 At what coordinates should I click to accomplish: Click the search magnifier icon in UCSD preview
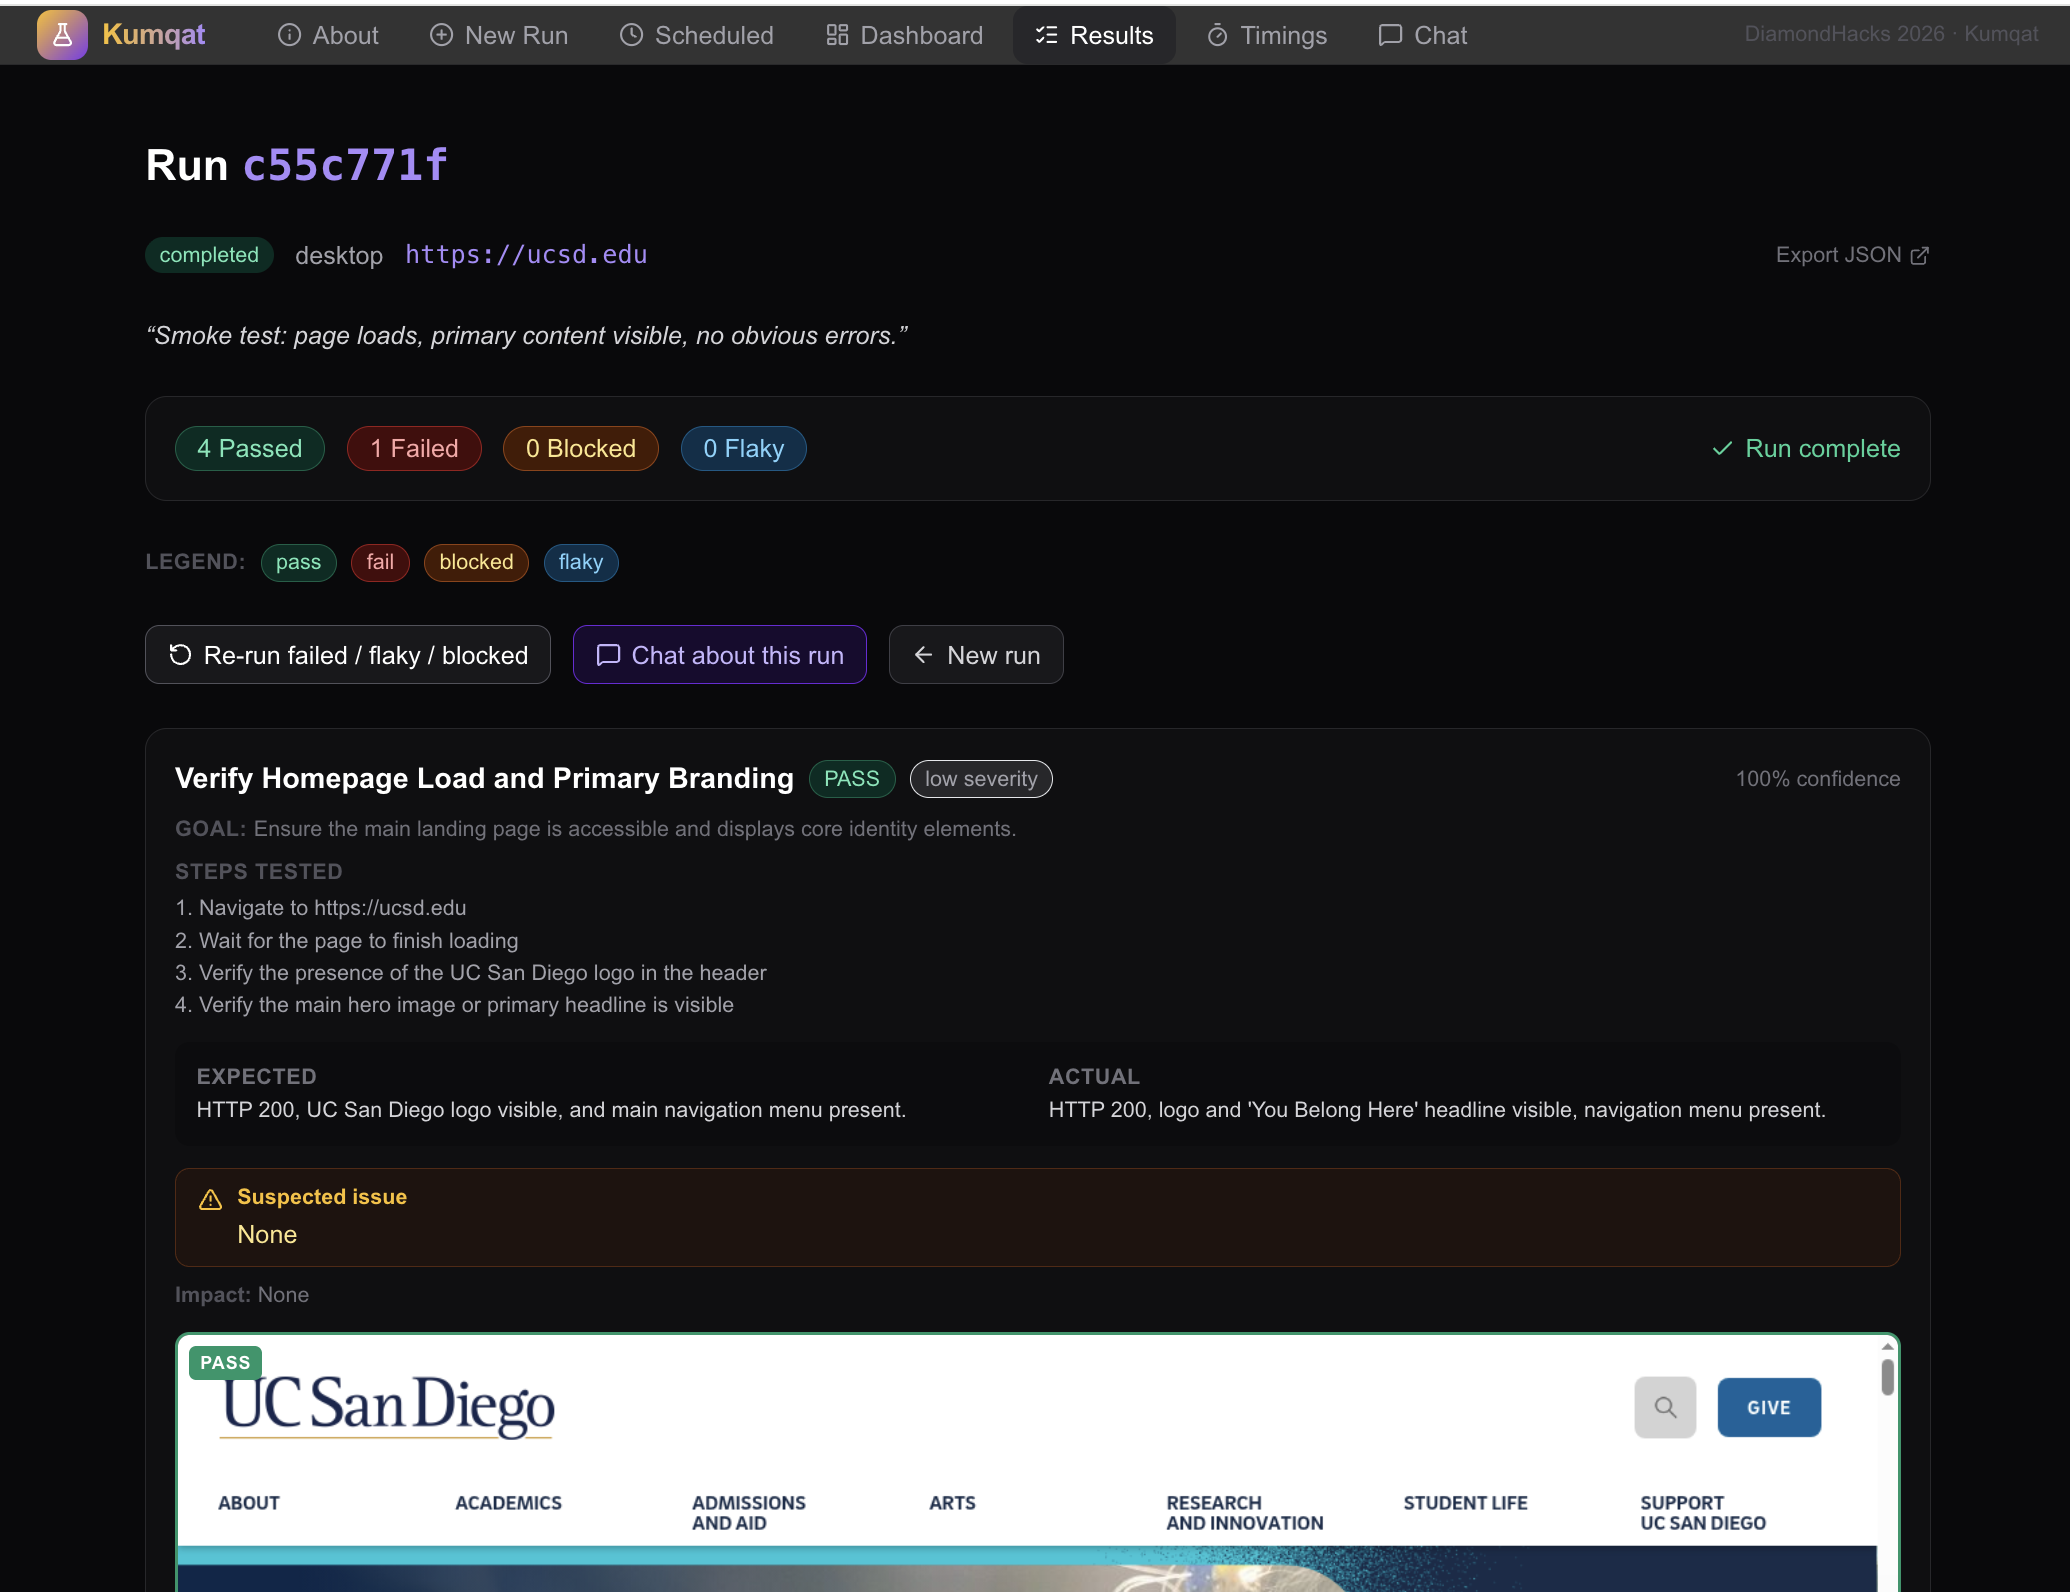tap(1665, 1407)
